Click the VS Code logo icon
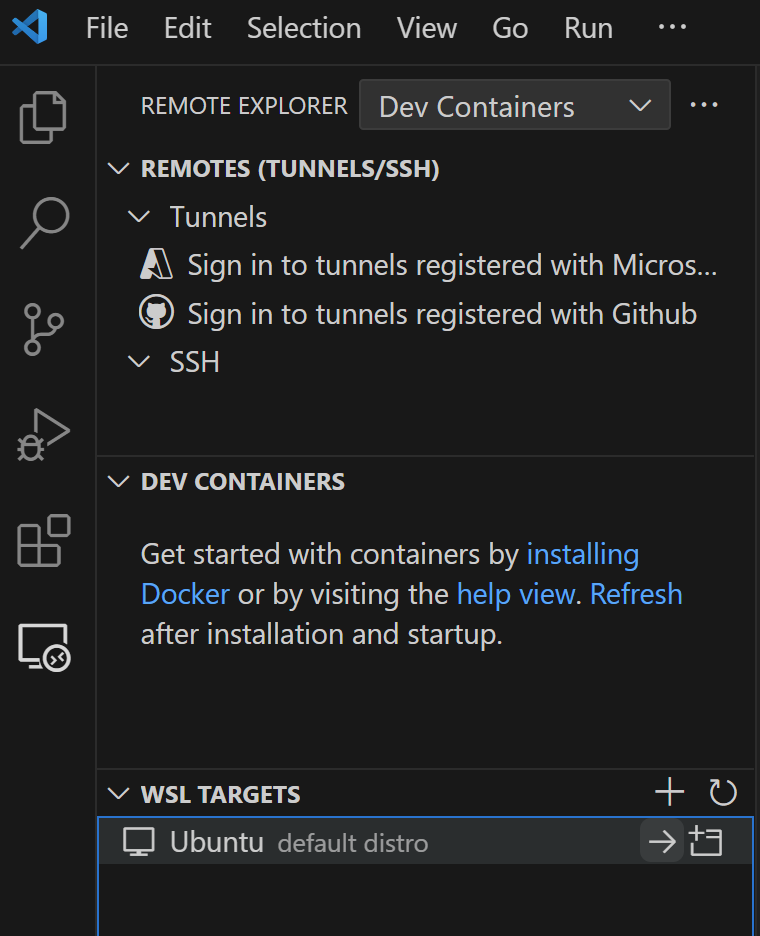Viewport: 760px width, 936px height. coord(30,27)
